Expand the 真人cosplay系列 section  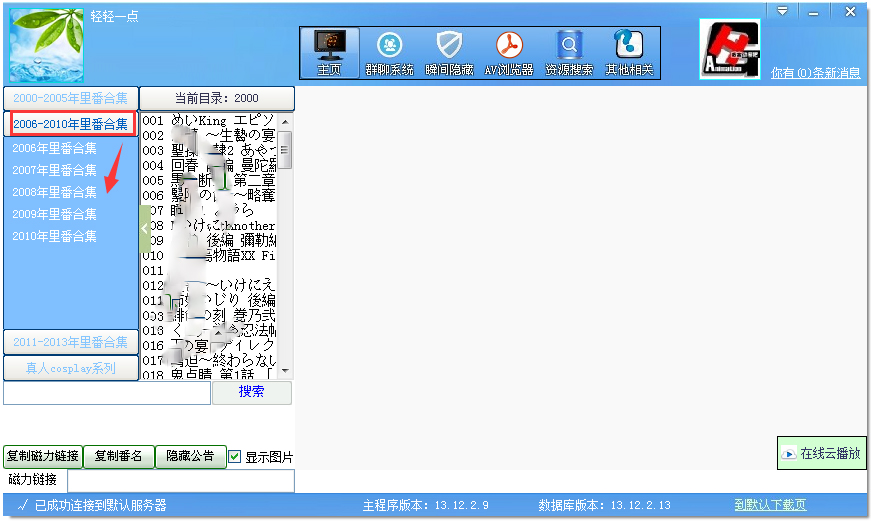[x=71, y=368]
